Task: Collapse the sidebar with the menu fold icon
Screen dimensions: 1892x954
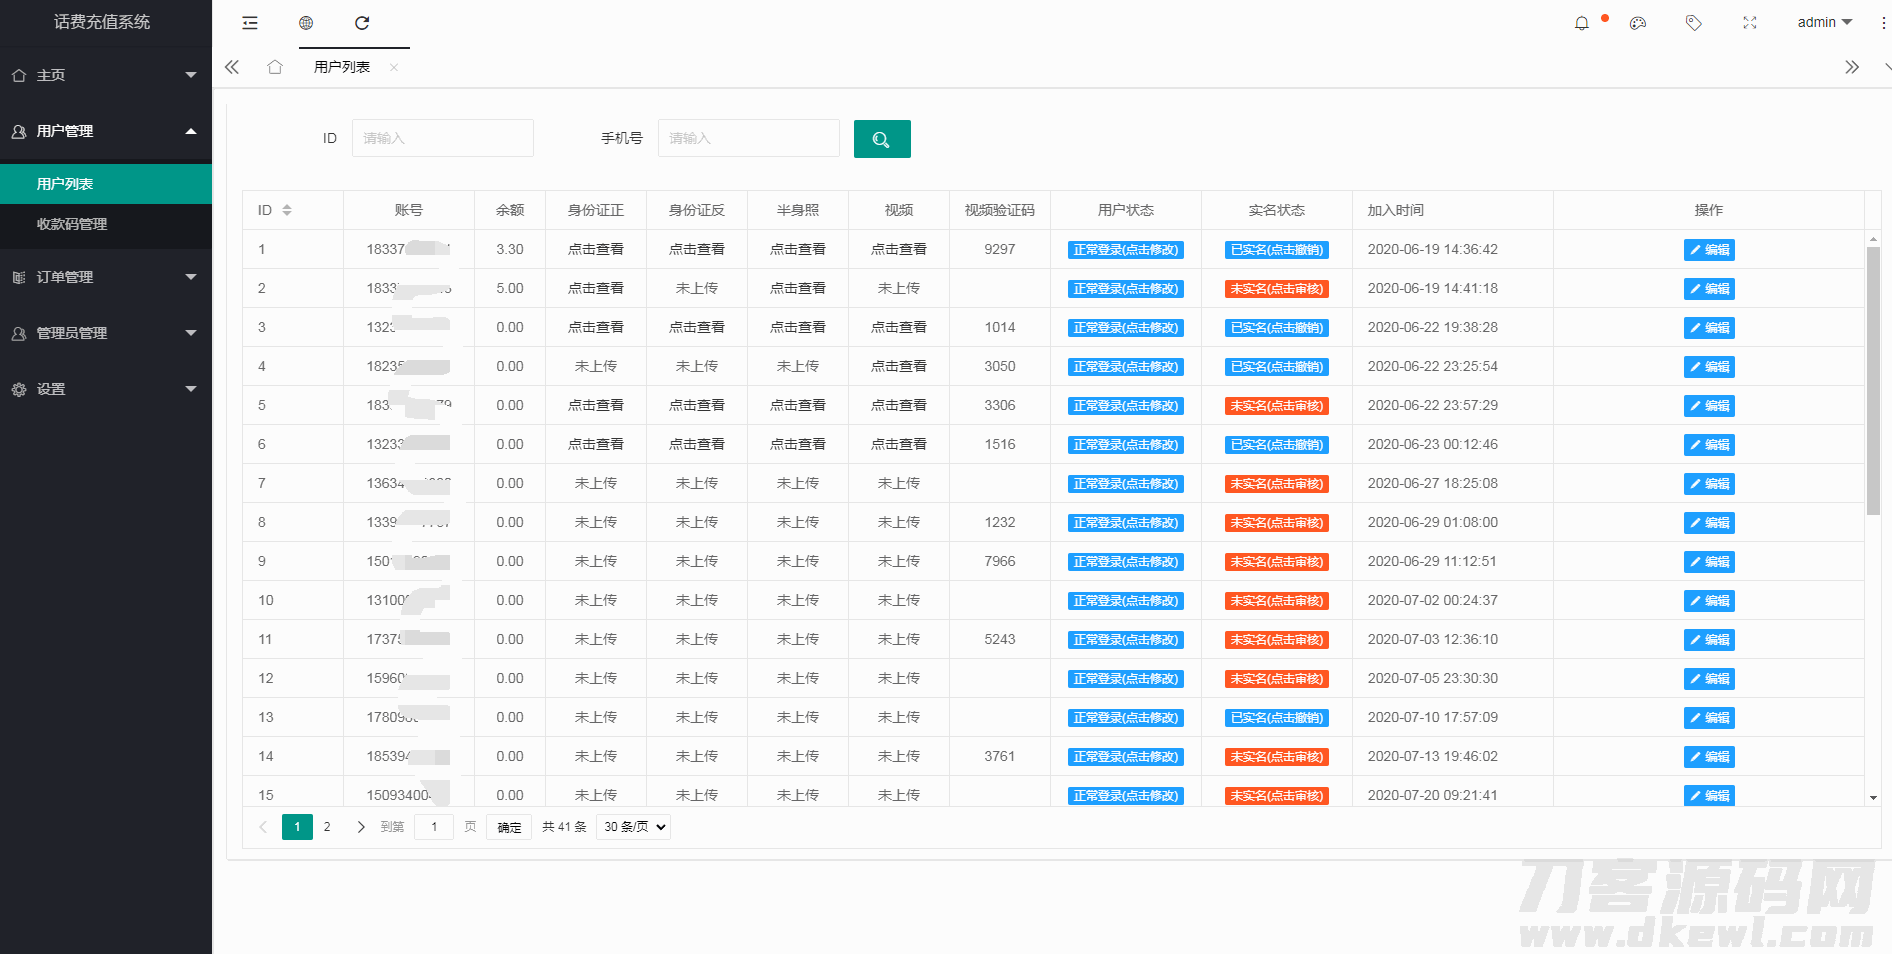Action: 250,23
